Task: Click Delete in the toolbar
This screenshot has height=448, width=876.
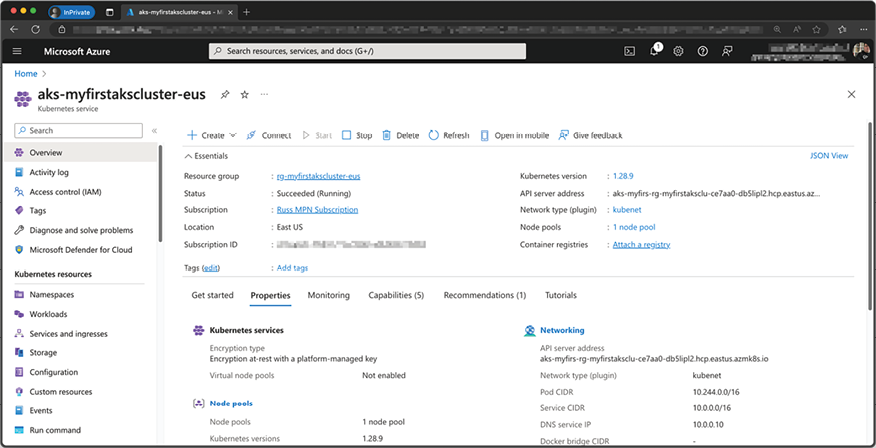Action: [x=401, y=135]
